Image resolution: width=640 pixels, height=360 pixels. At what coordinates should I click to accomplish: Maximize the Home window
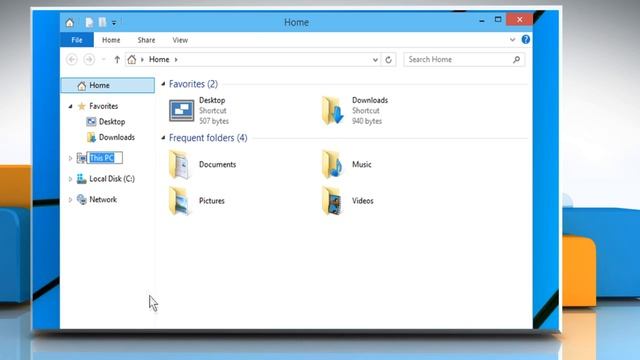coord(498,20)
